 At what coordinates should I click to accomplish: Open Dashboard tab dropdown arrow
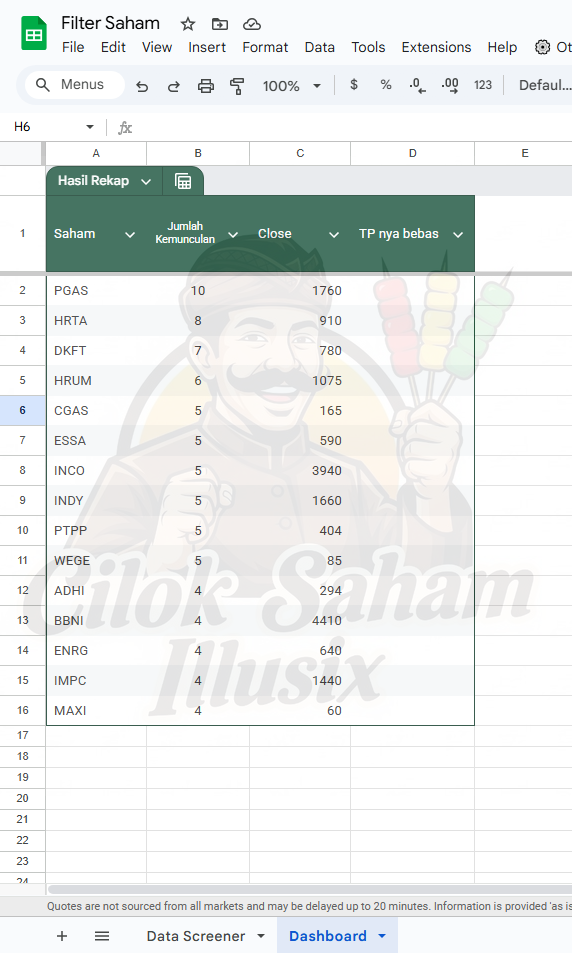[x=382, y=936]
